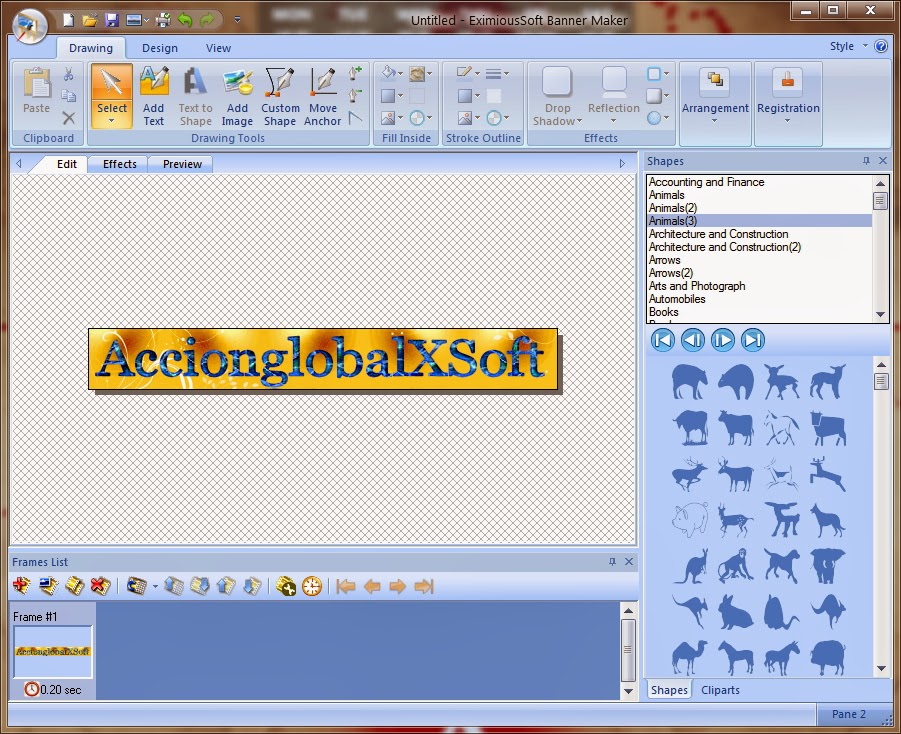
Task: Click the right arrow to scroll canvas tabs
Action: pyautogui.click(x=622, y=164)
